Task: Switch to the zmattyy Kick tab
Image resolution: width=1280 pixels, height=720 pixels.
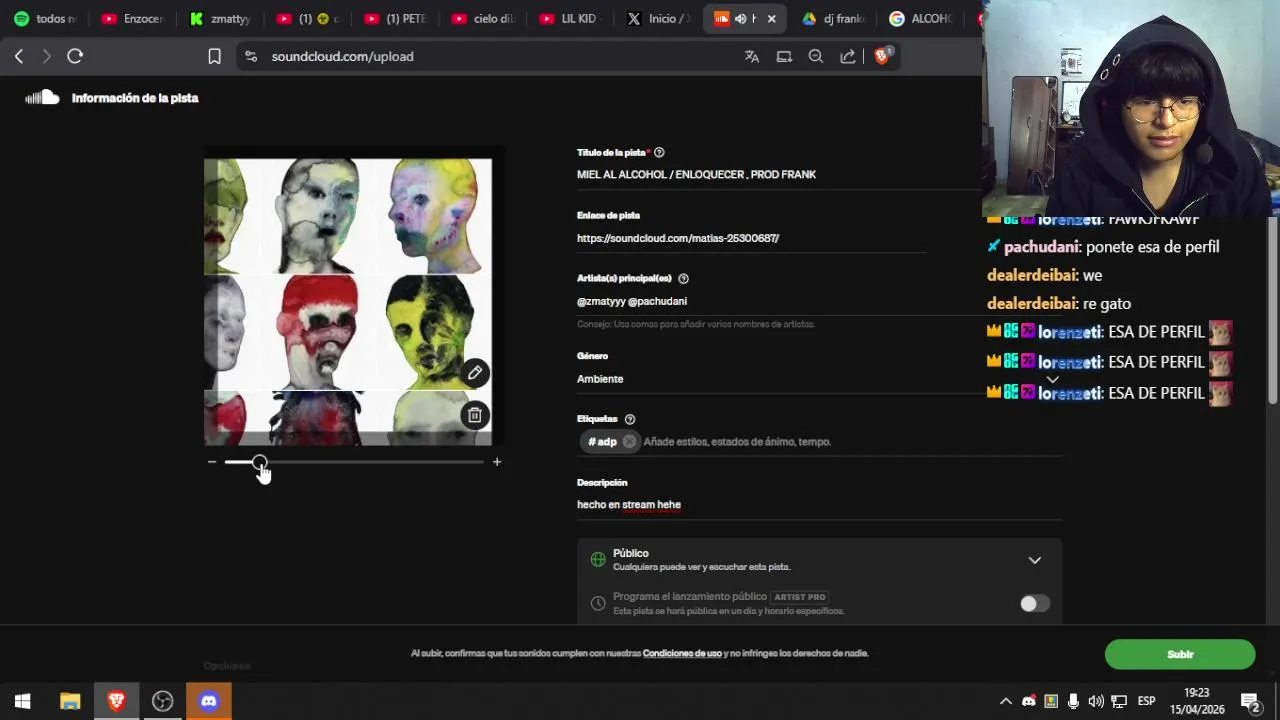Action: pyautogui.click(x=220, y=19)
